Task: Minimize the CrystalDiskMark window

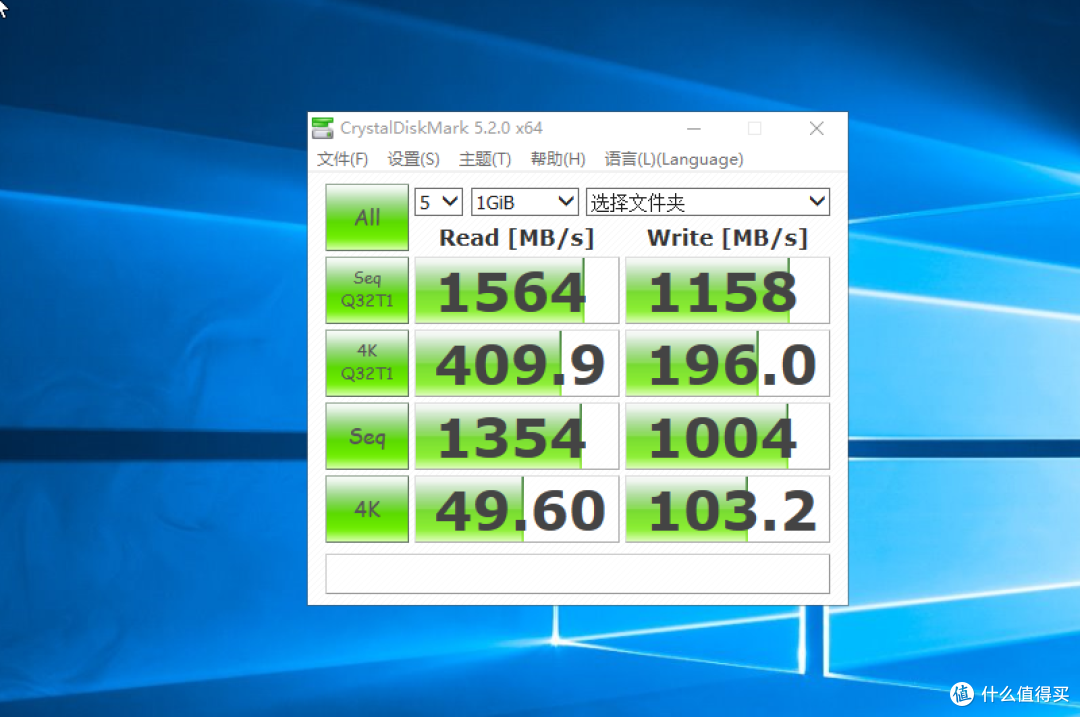Action: coord(694,128)
